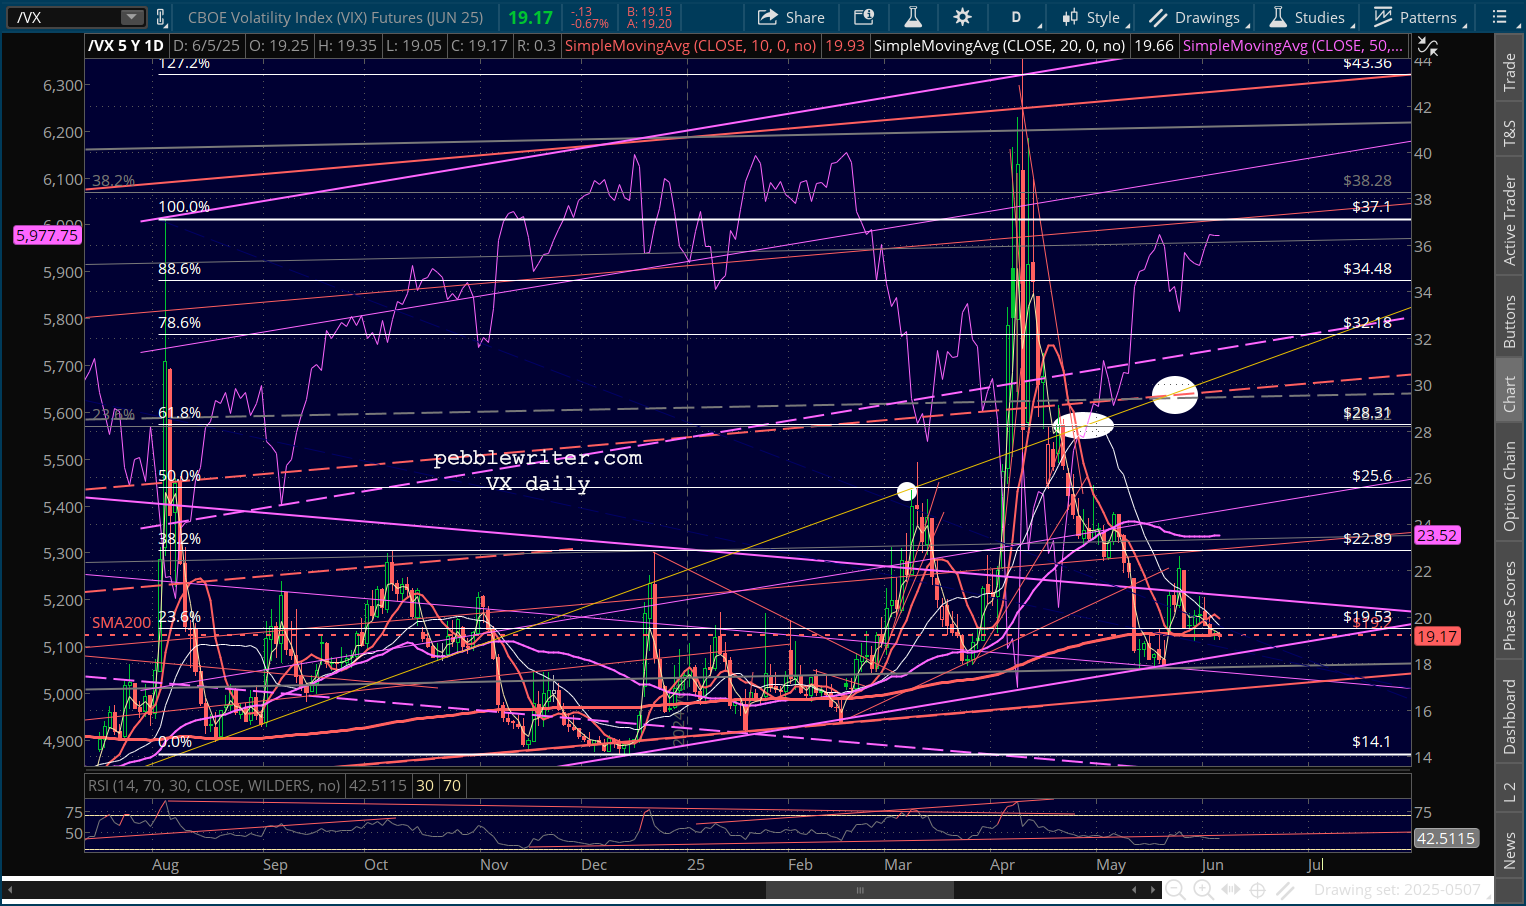Screen dimensions: 1526x906
Task: Click the horizontal time-axis scrollbar thumb
Action: click(859, 890)
